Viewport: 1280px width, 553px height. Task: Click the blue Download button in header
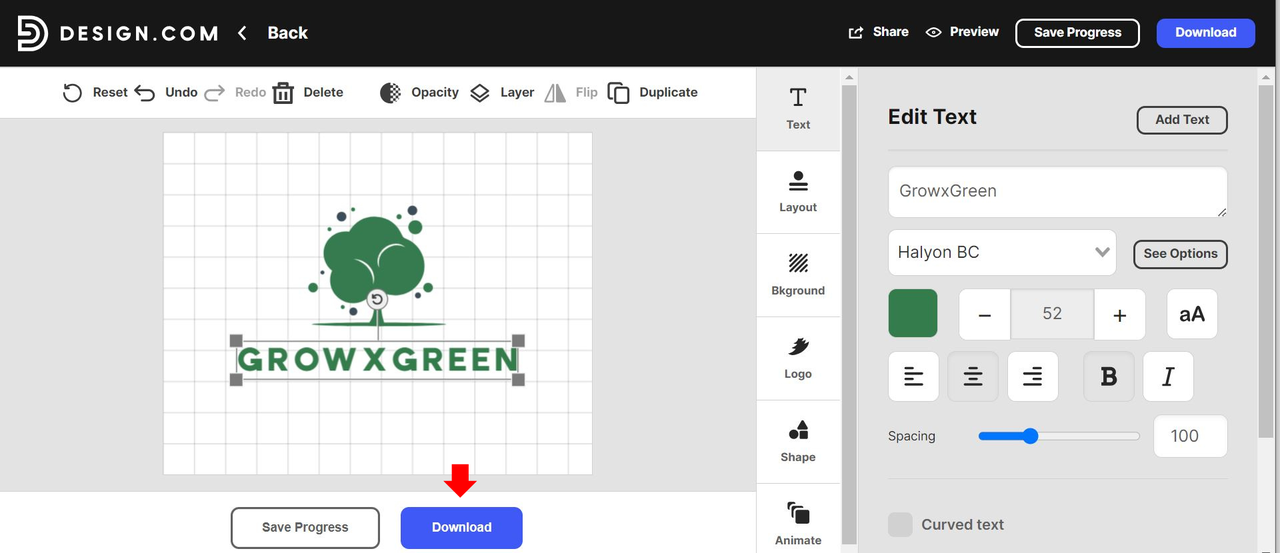1205,33
